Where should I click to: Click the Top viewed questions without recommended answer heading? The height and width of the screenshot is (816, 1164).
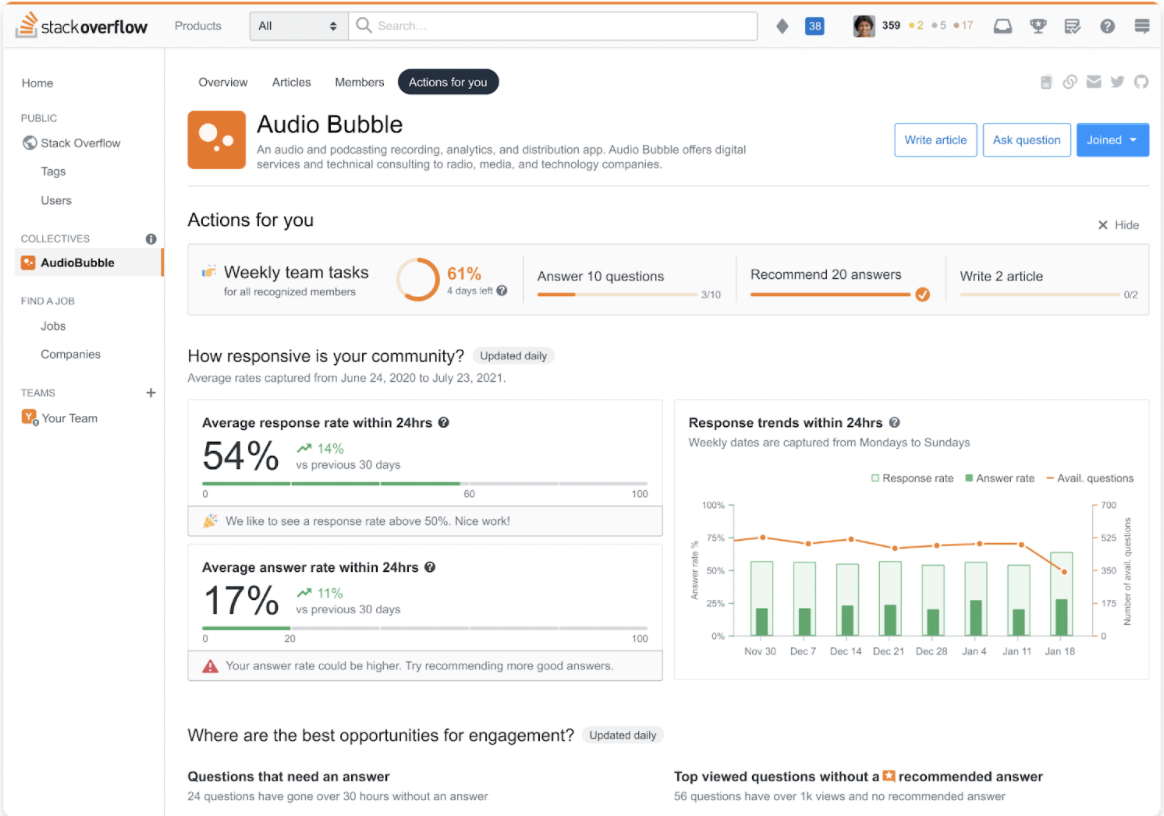pos(858,777)
